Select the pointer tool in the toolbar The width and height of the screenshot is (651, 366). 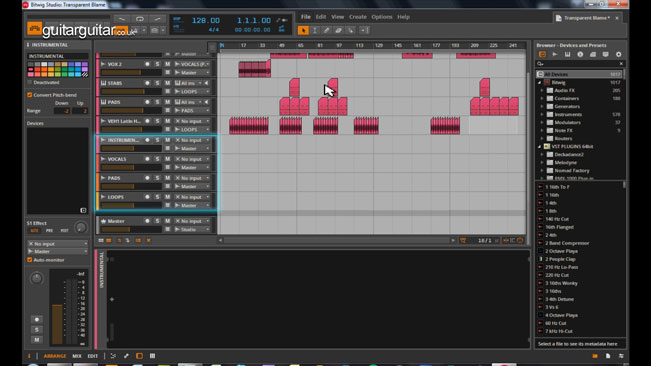click(303, 30)
